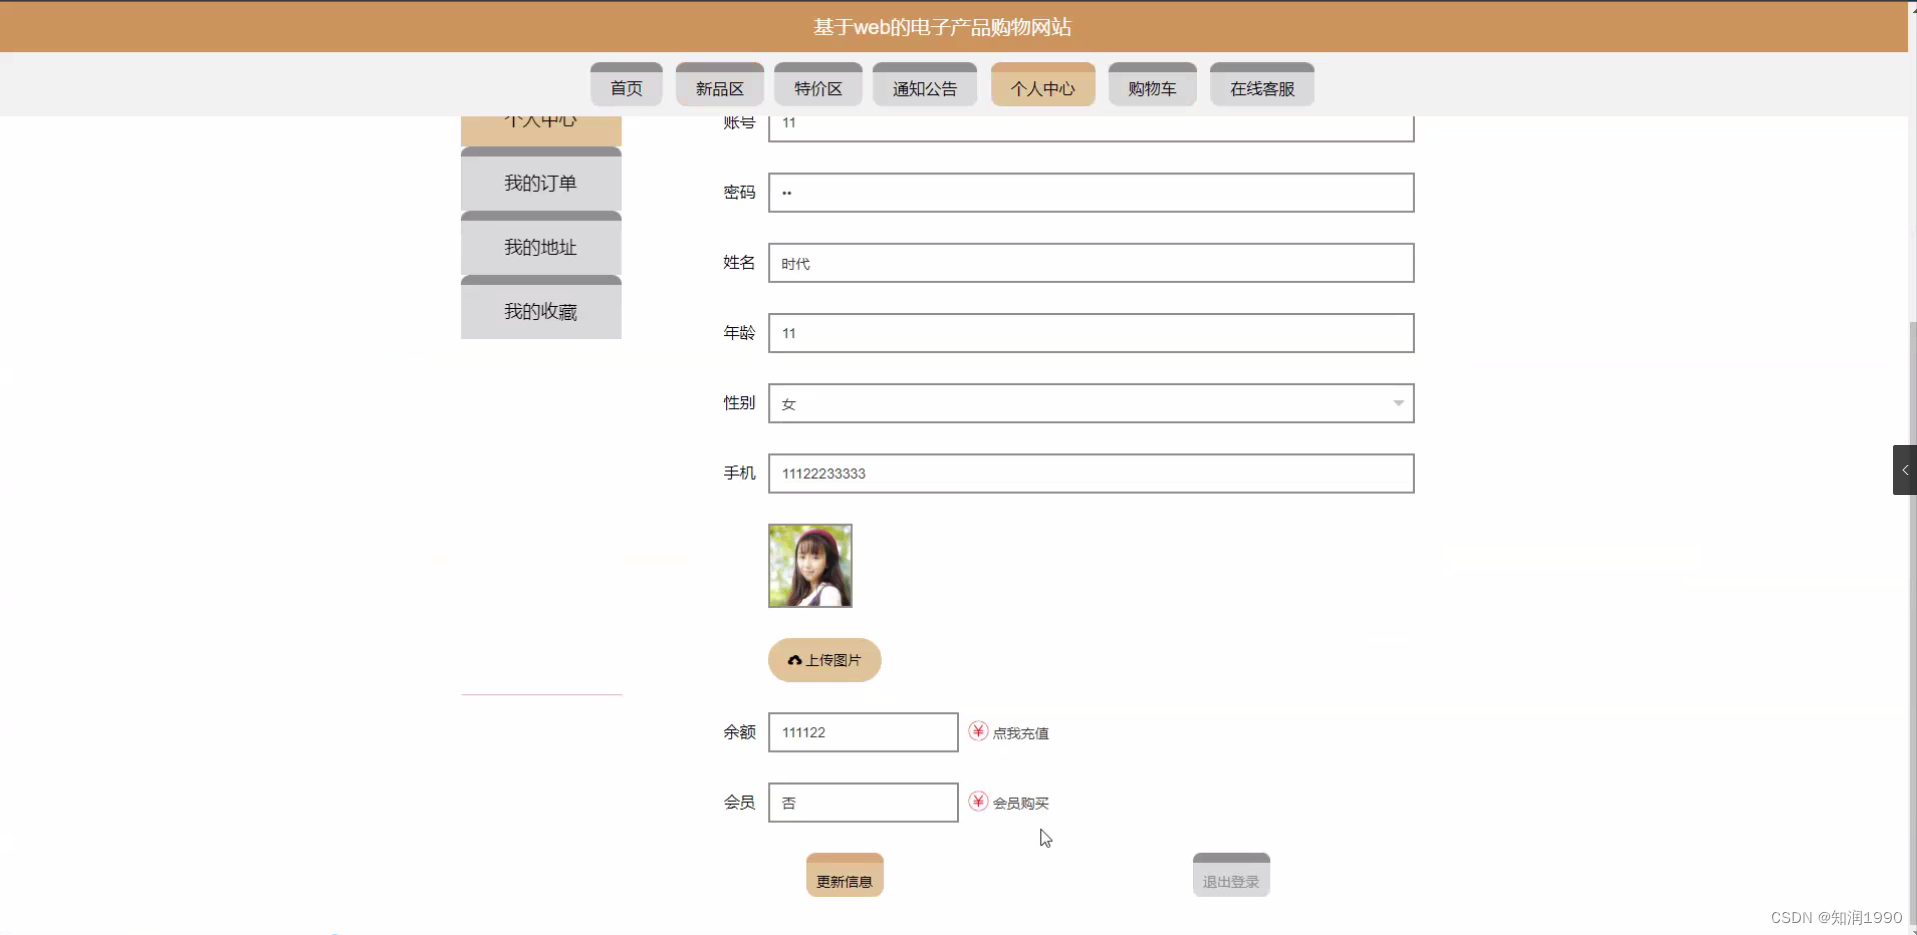This screenshot has width=1917, height=935.
Task: Open 我的收藏 favorites section
Action: pyautogui.click(x=540, y=311)
